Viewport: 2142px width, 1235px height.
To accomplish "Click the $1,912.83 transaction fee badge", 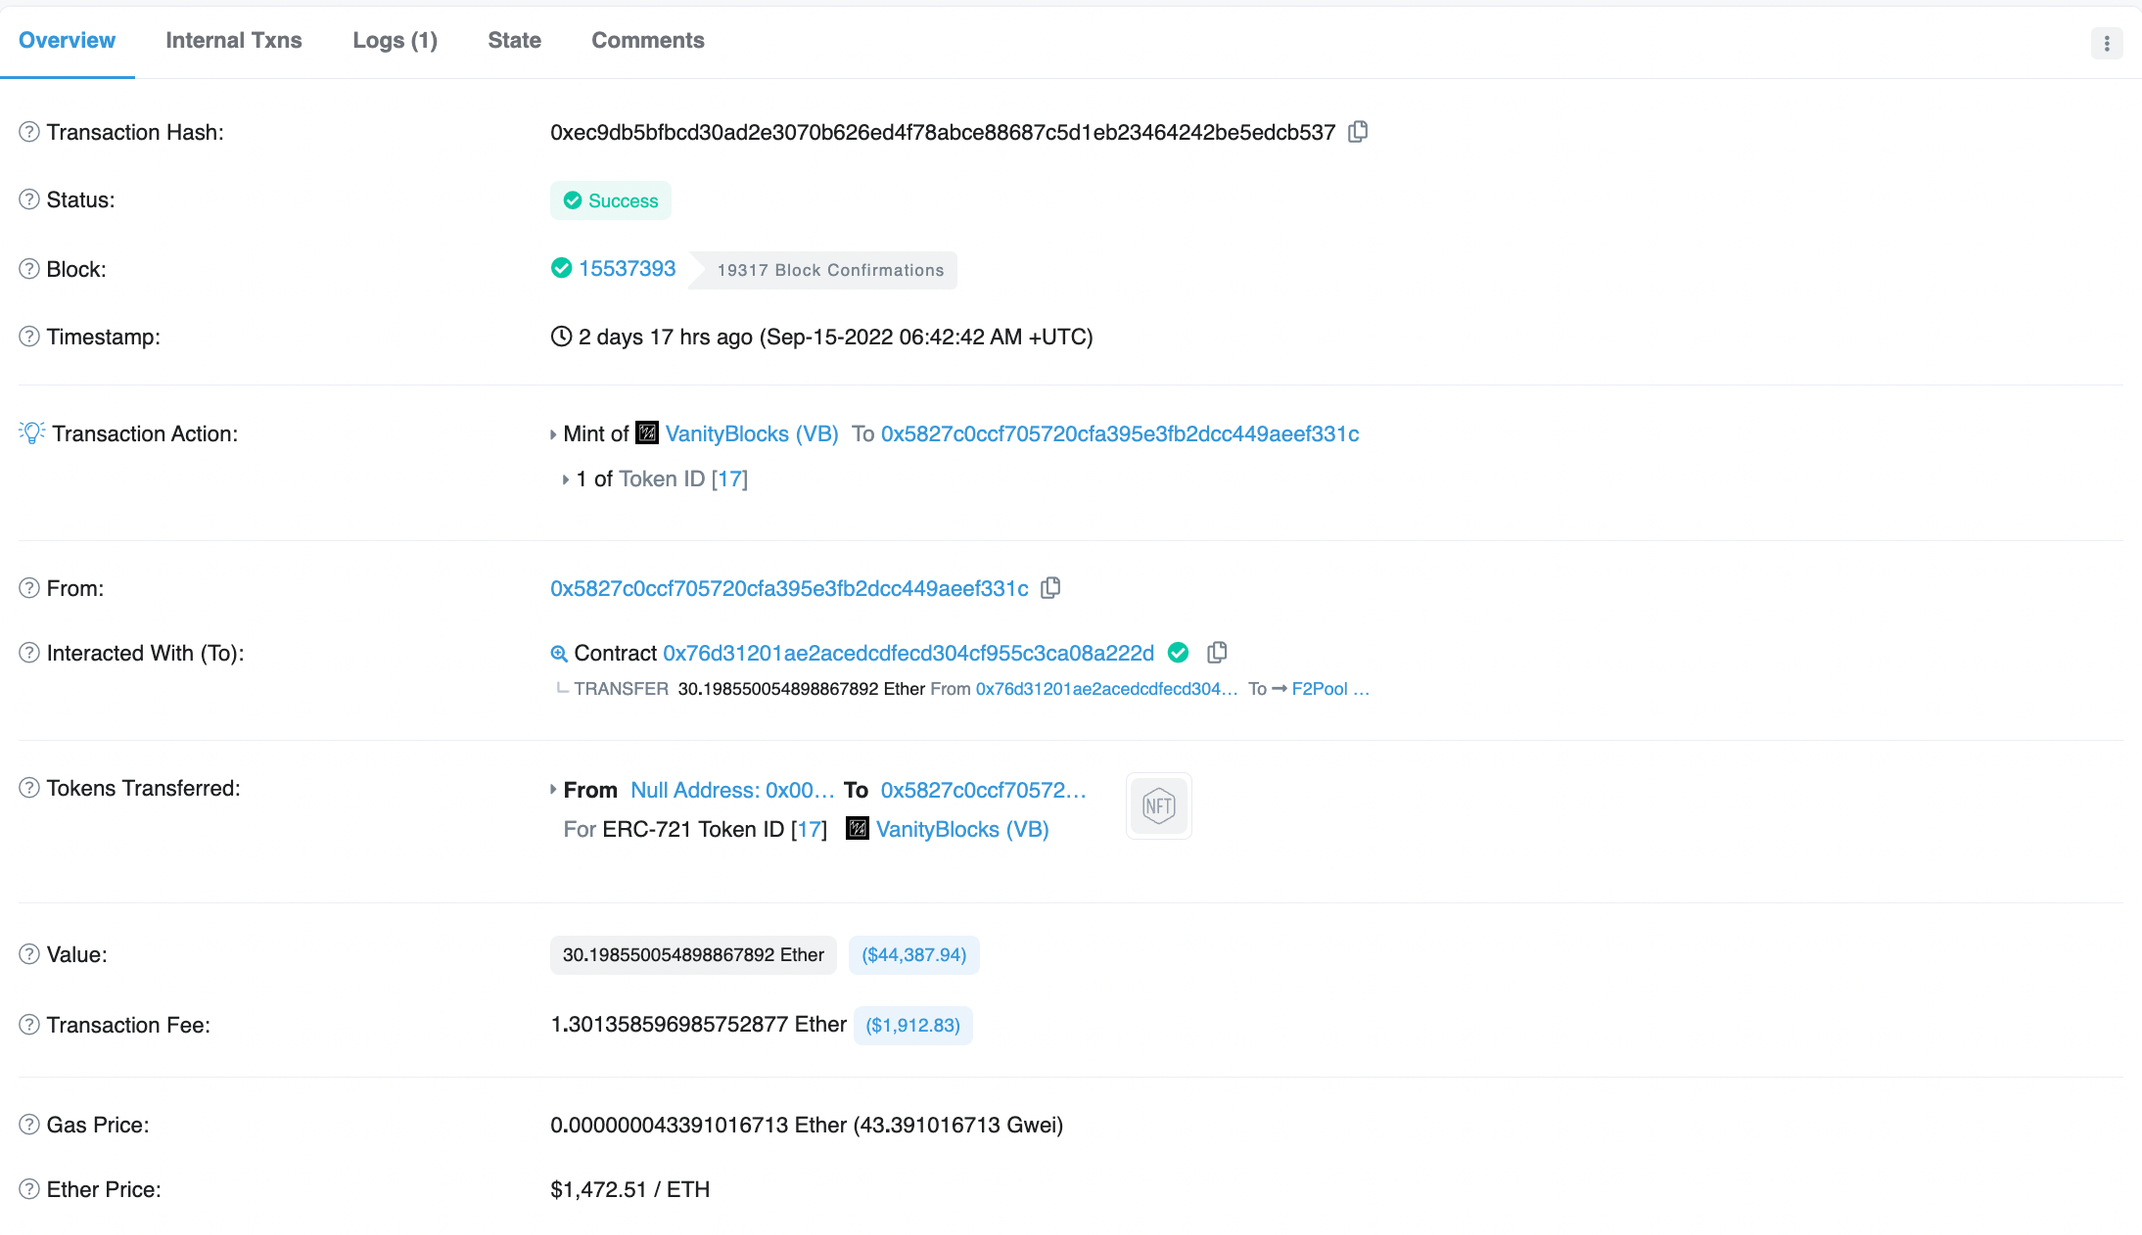I will pyautogui.click(x=913, y=1026).
